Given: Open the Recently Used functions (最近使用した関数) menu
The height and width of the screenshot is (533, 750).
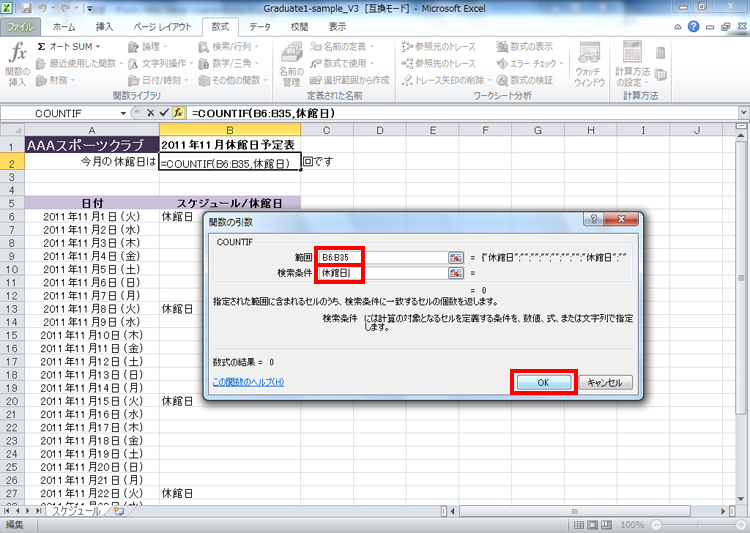Looking at the screenshot, I should click(79, 63).
